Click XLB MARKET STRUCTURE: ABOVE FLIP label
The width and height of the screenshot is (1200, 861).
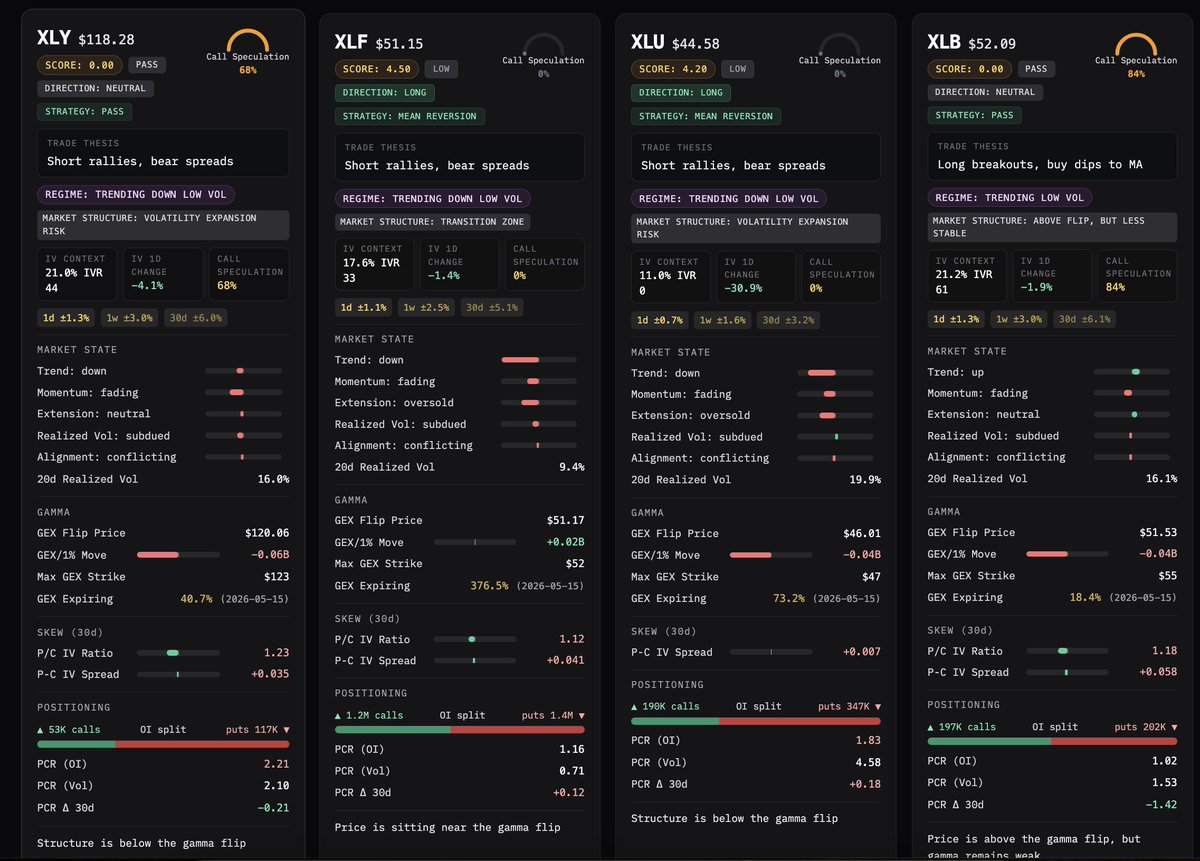point(1053,226)
